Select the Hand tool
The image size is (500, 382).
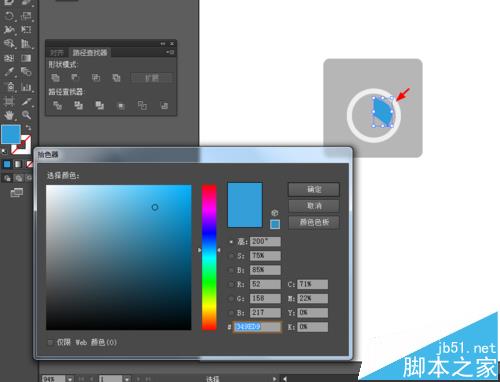click(9, 115)
